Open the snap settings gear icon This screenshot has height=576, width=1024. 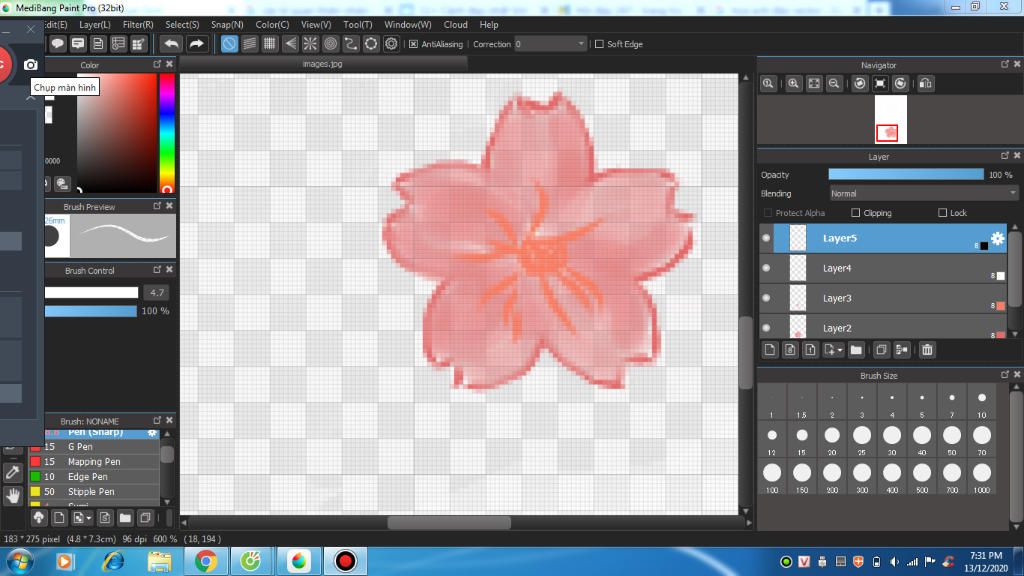click(391, 44)
